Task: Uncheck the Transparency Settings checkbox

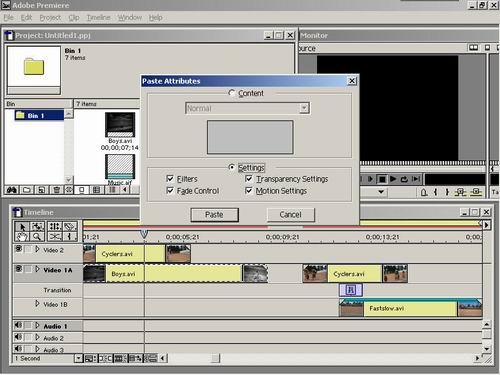Action: [x=249, y=179]
